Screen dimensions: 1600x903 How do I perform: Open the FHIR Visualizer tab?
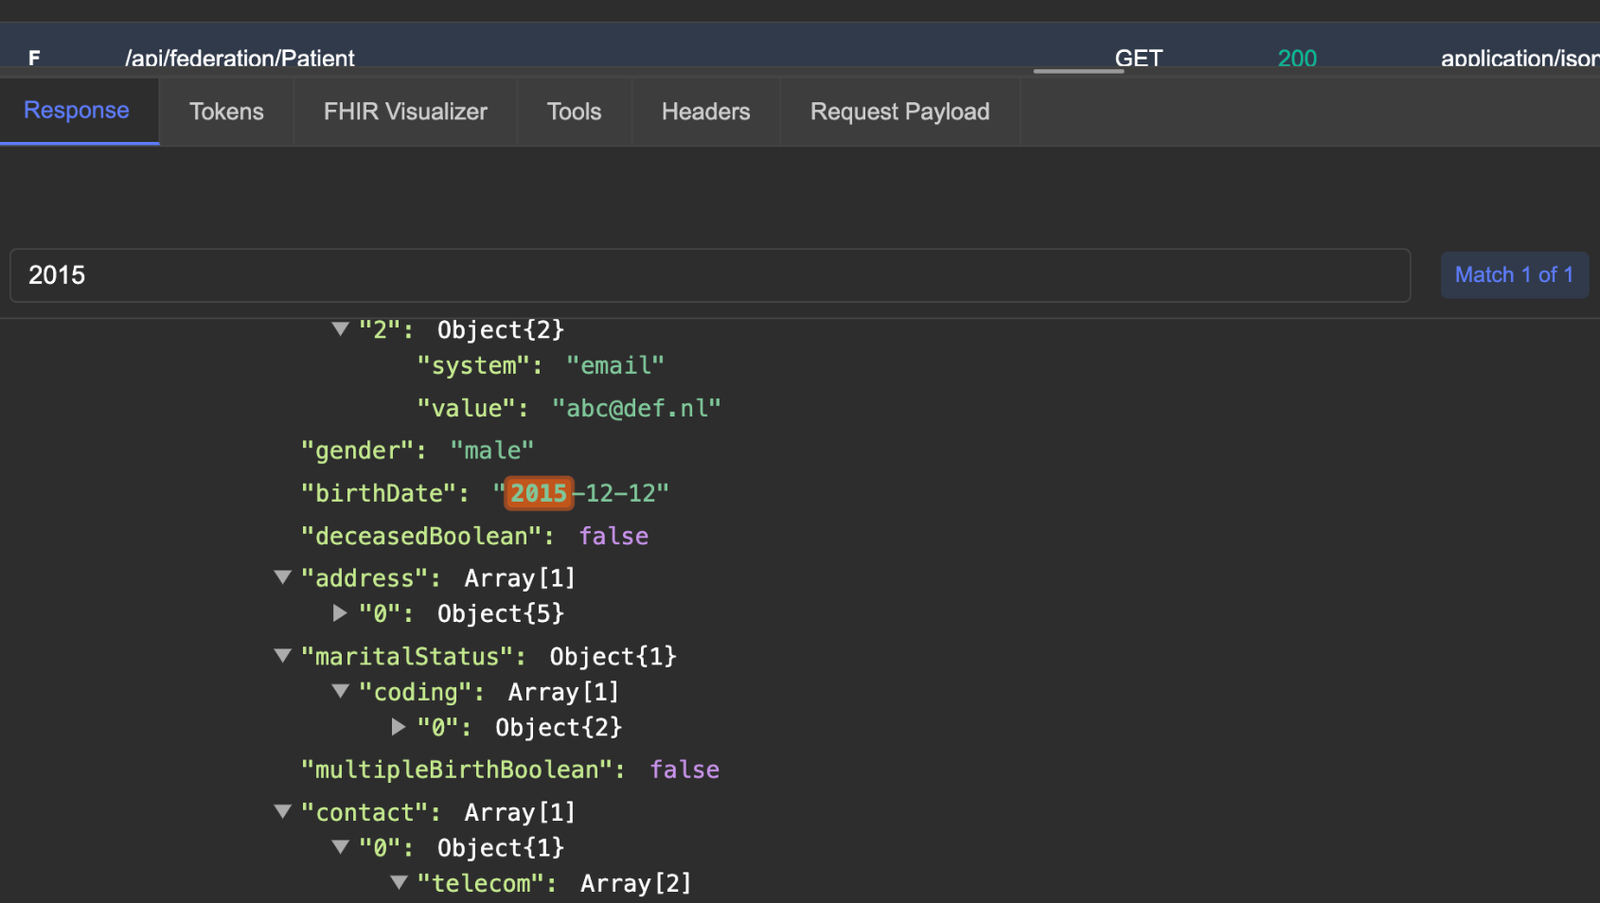coord(404,111)
